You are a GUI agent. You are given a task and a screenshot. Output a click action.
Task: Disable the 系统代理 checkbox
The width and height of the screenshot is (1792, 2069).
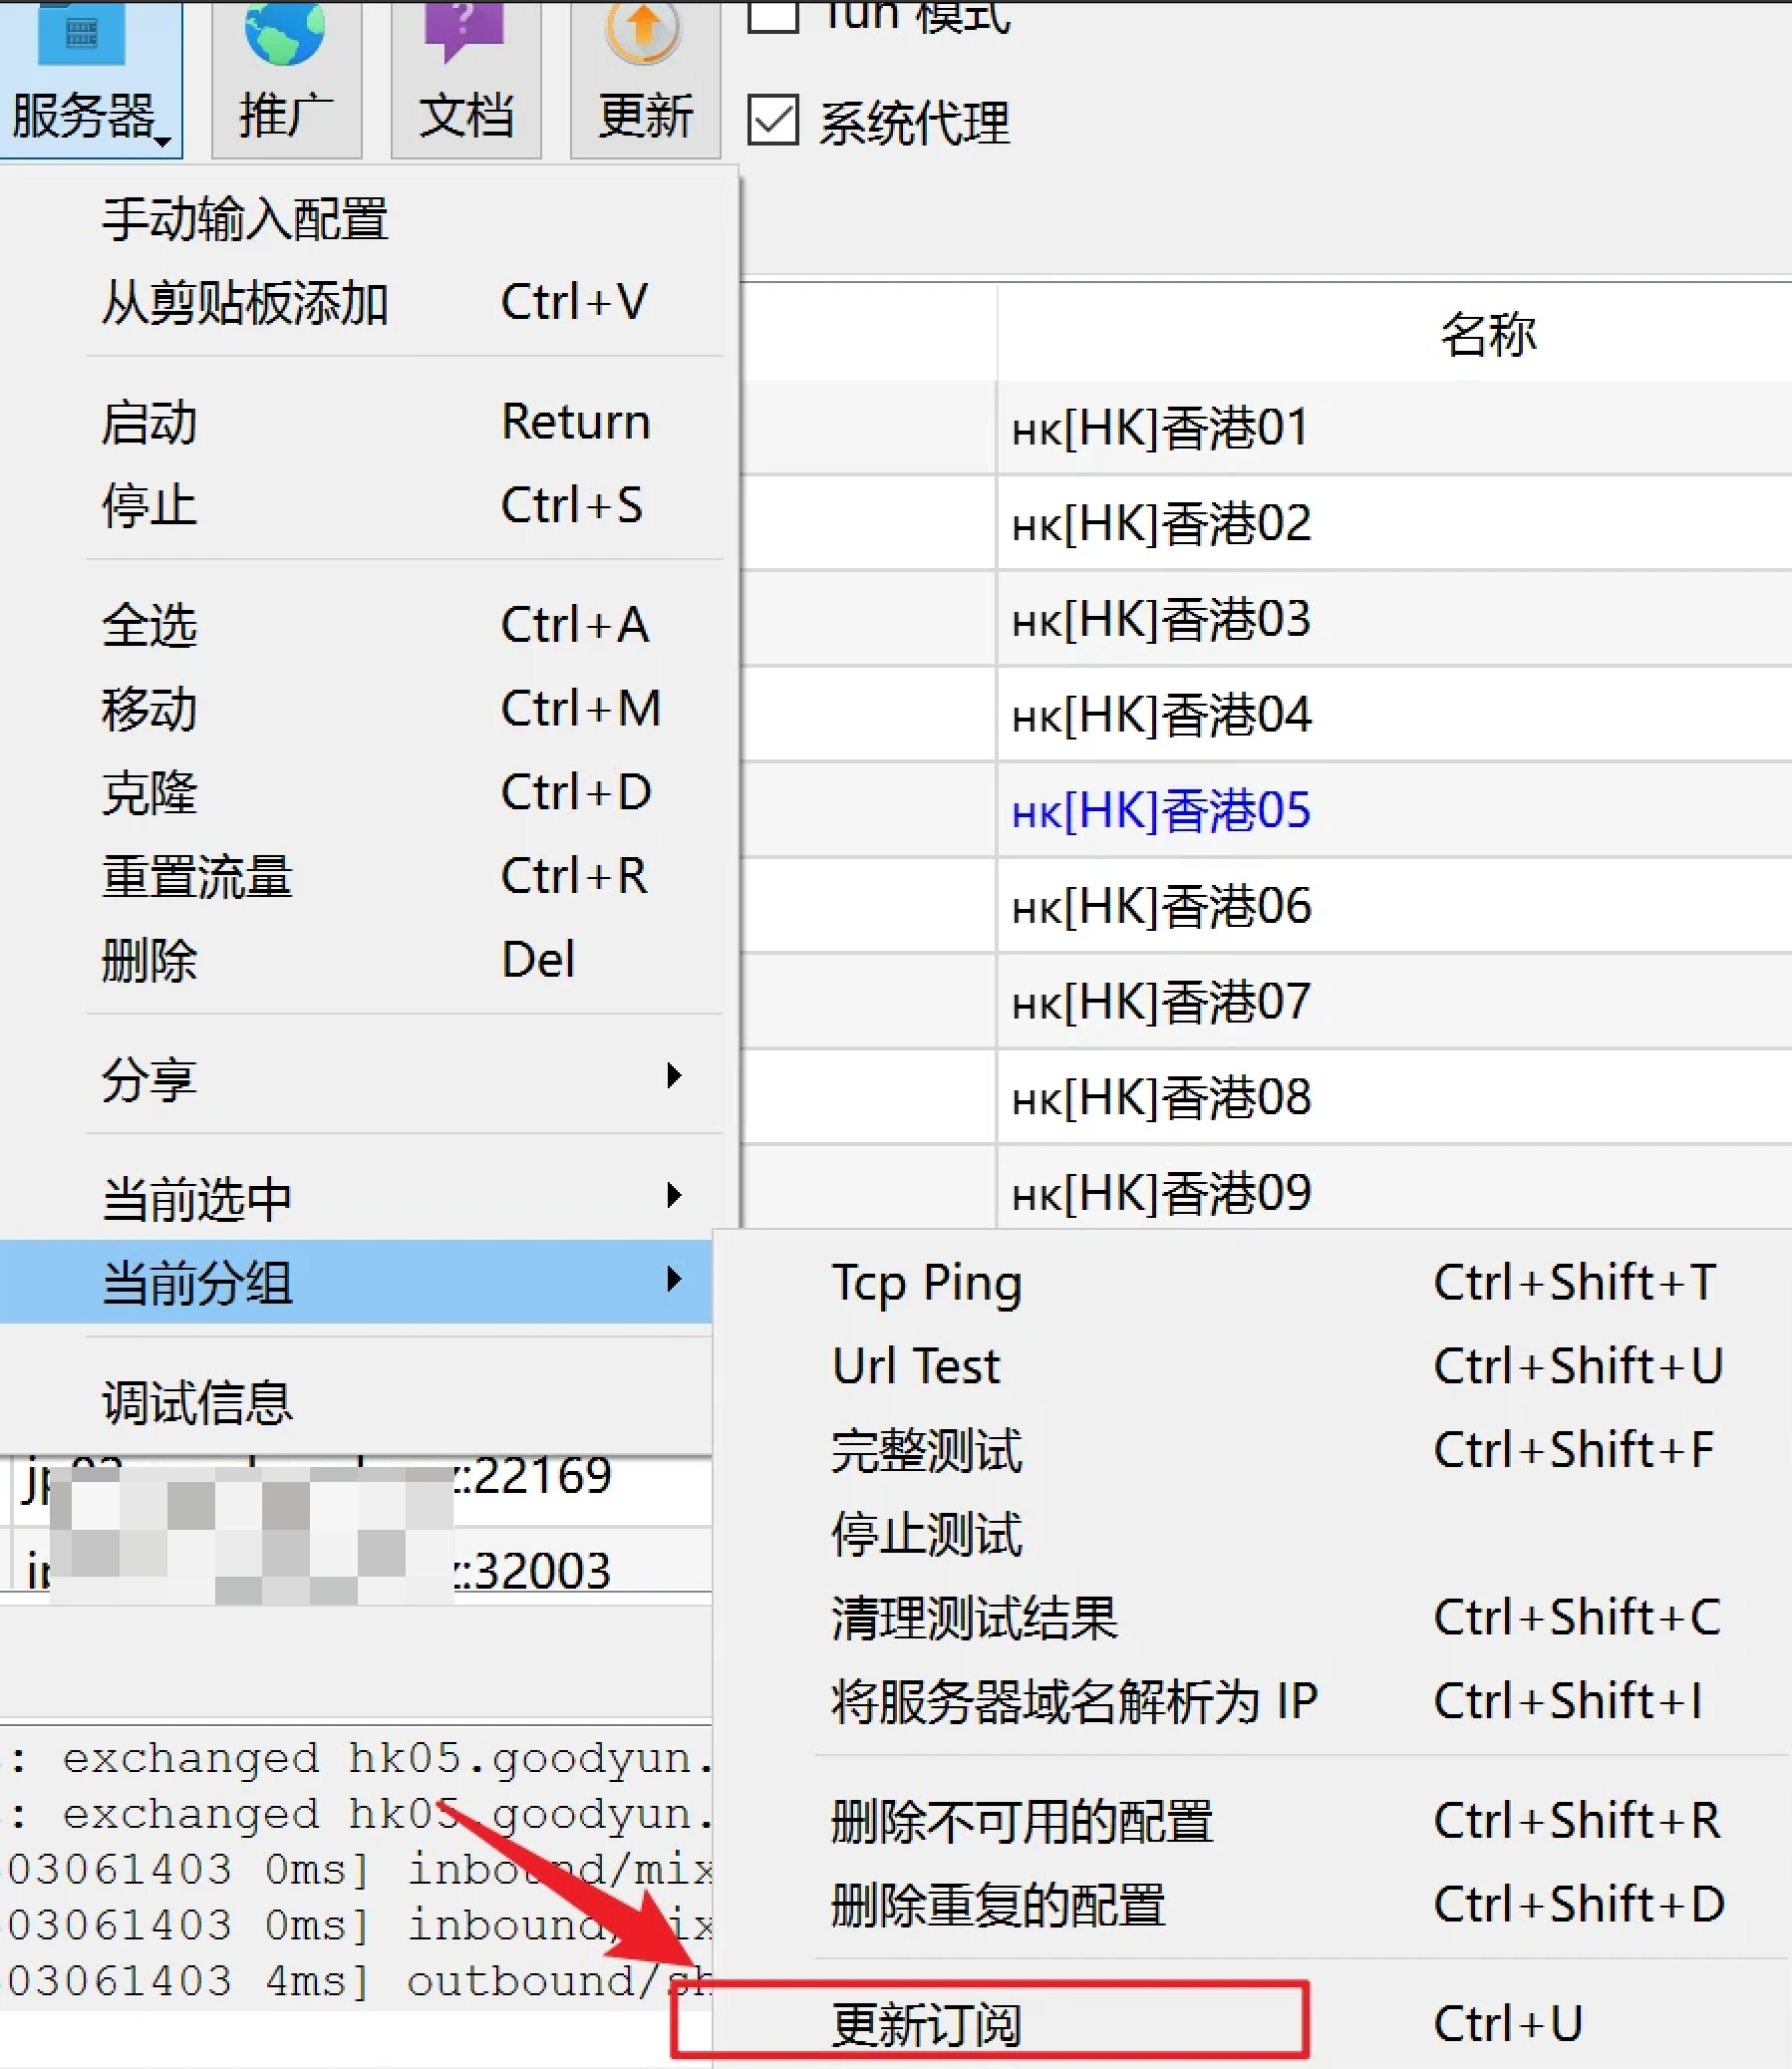tap(773, 121)
